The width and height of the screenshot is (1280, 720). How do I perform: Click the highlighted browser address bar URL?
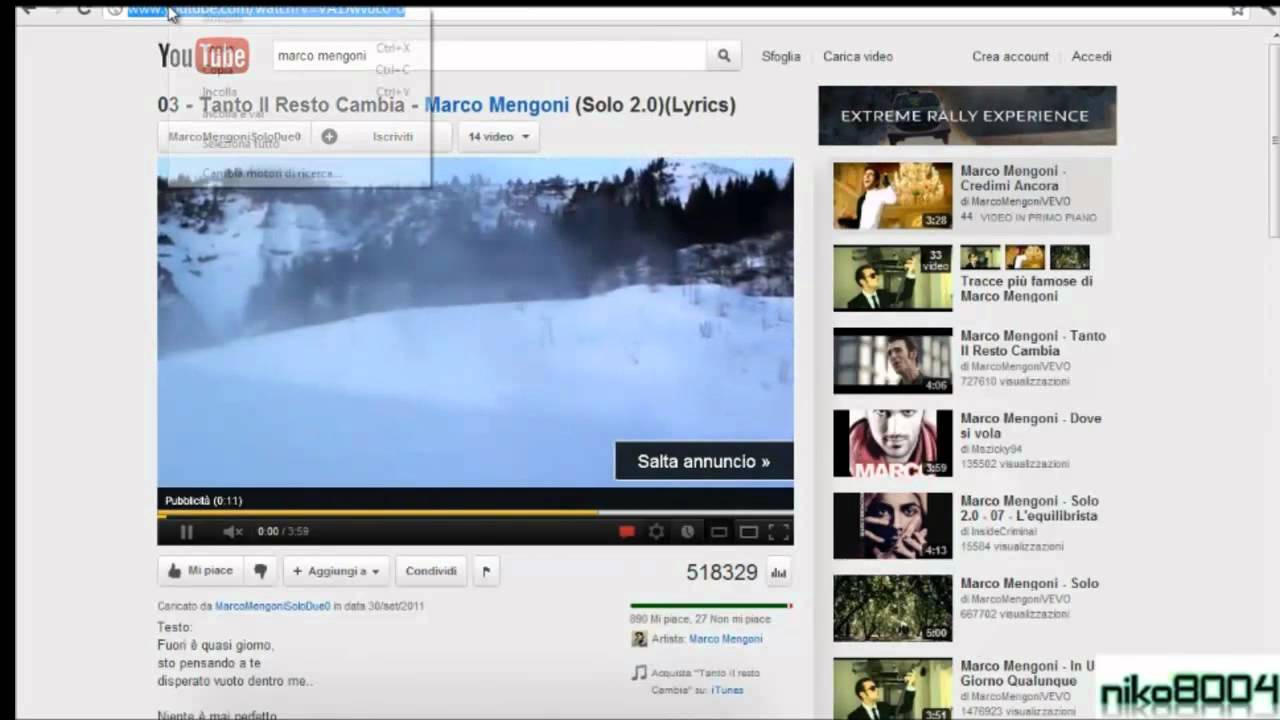pyautogui.click(x=265, y=9)
